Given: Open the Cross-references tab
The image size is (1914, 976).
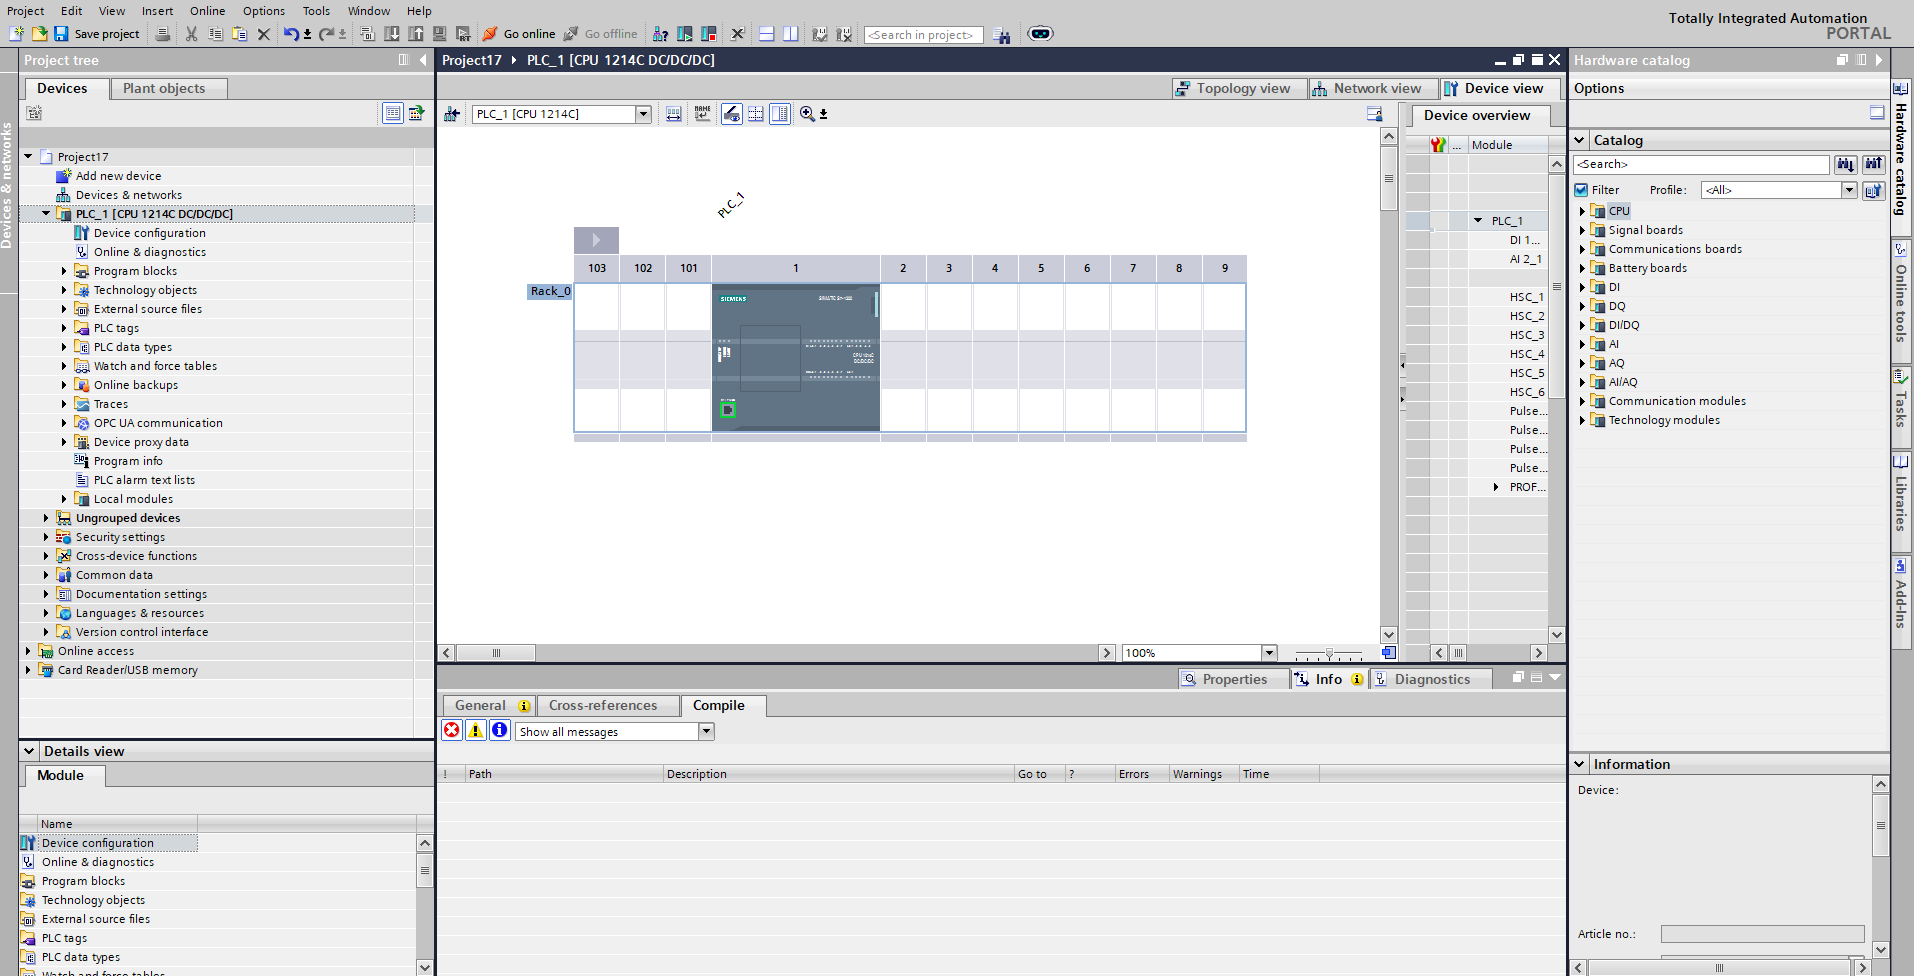Looking at the screenshot, I should coord(603,706).
